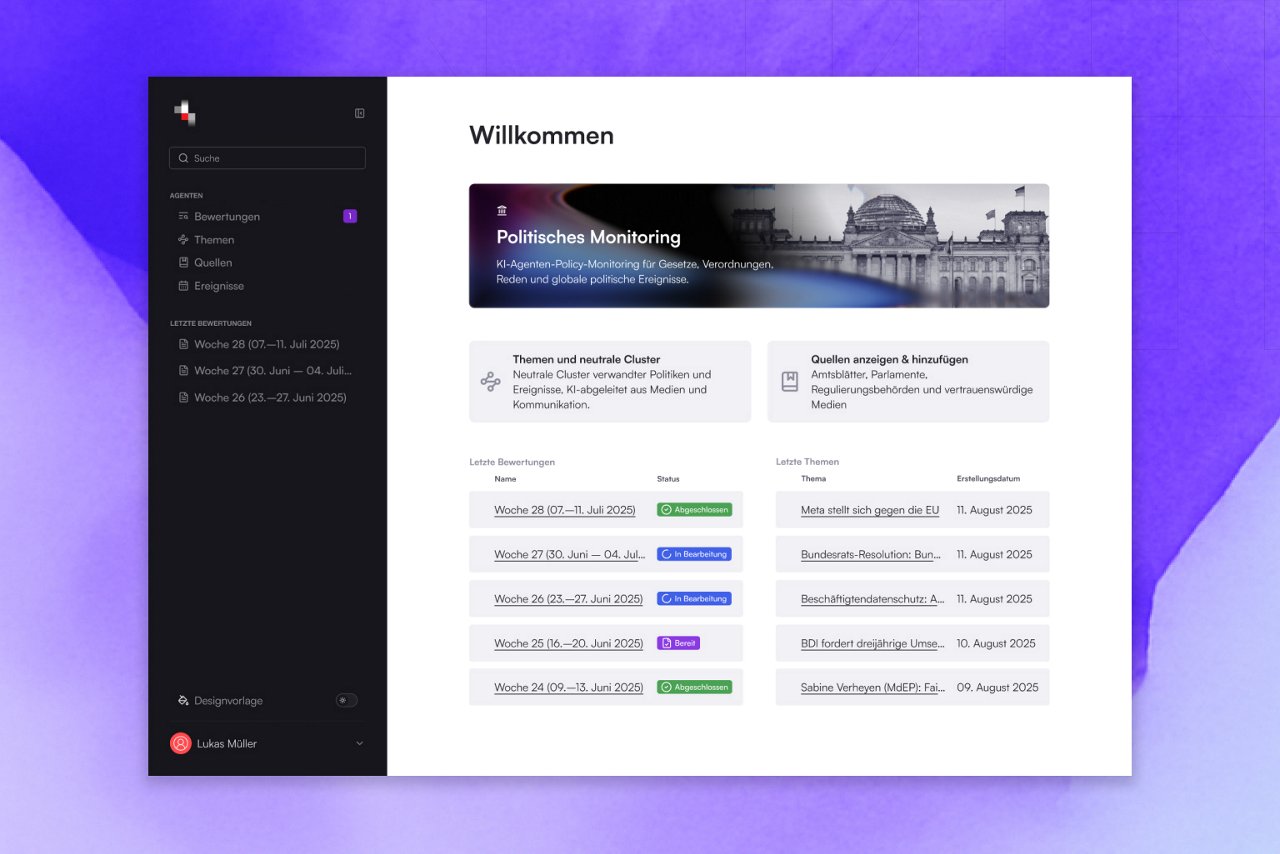Click date 11. August 2025 beside Meta topic

click(x=994, y=510)
